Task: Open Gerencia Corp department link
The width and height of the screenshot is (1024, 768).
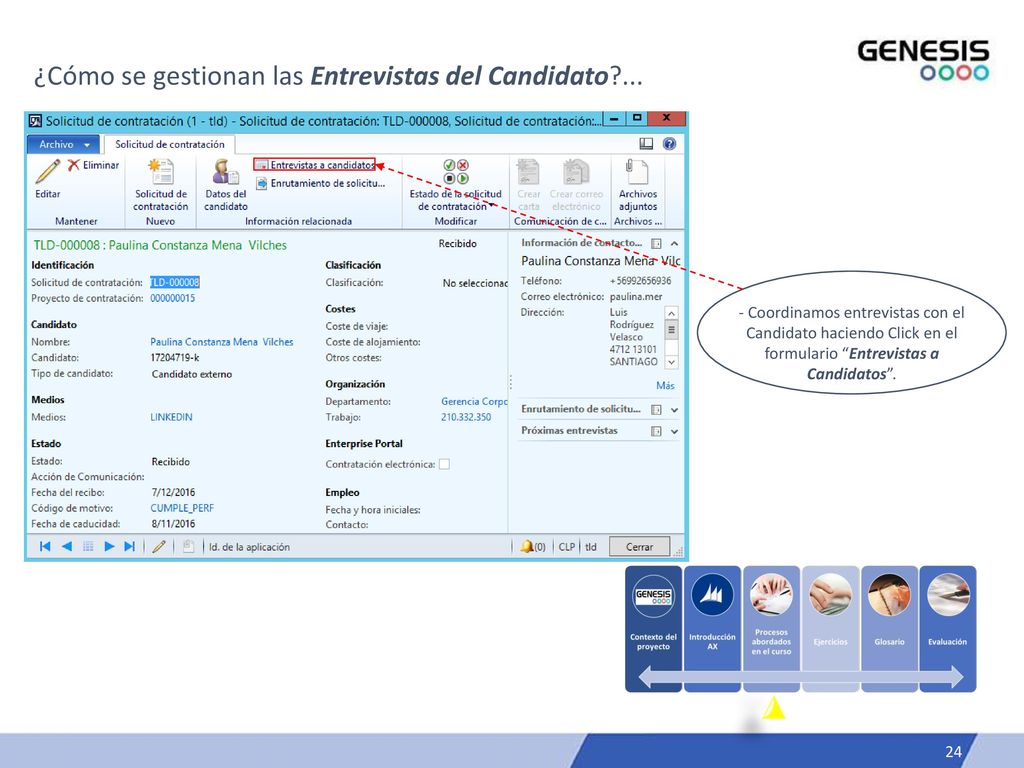Action: [x=473, y=402]
